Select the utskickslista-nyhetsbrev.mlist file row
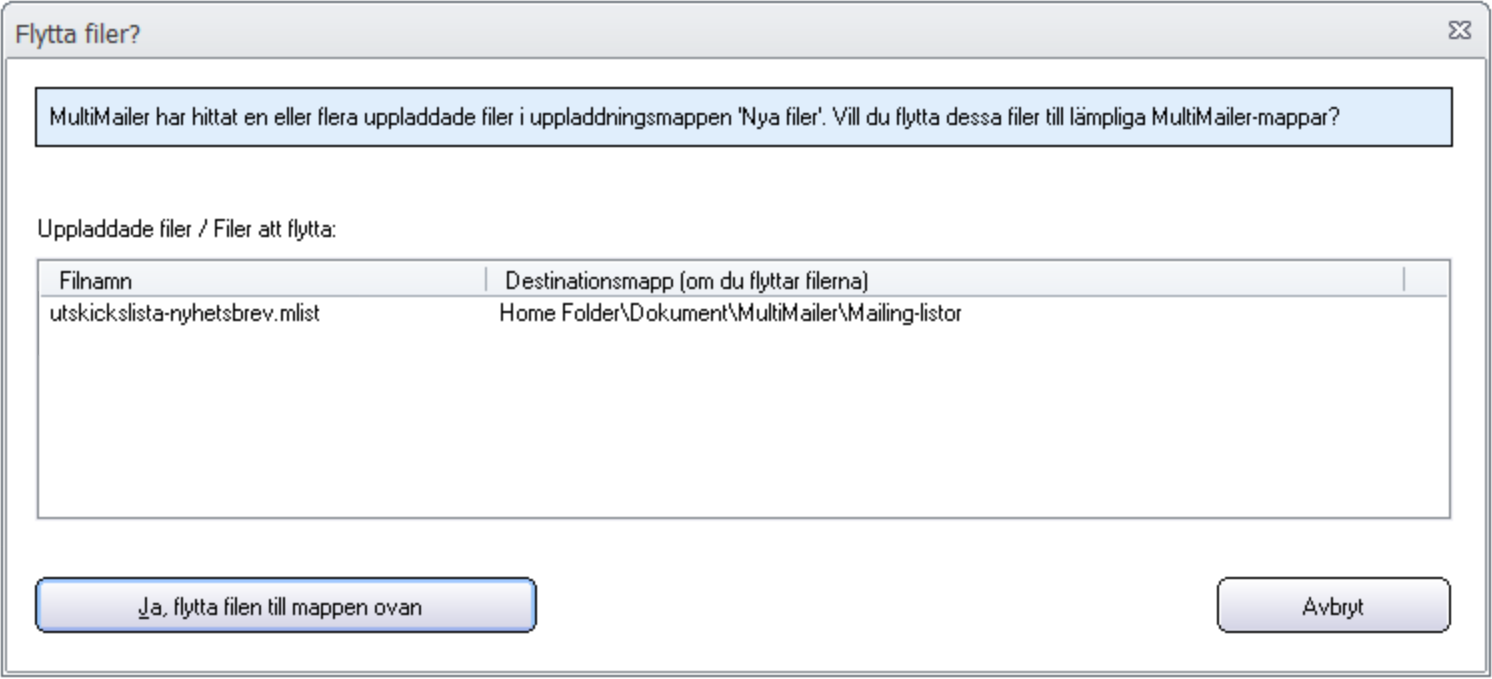1492x679 pixels. [x=742, y=314]
